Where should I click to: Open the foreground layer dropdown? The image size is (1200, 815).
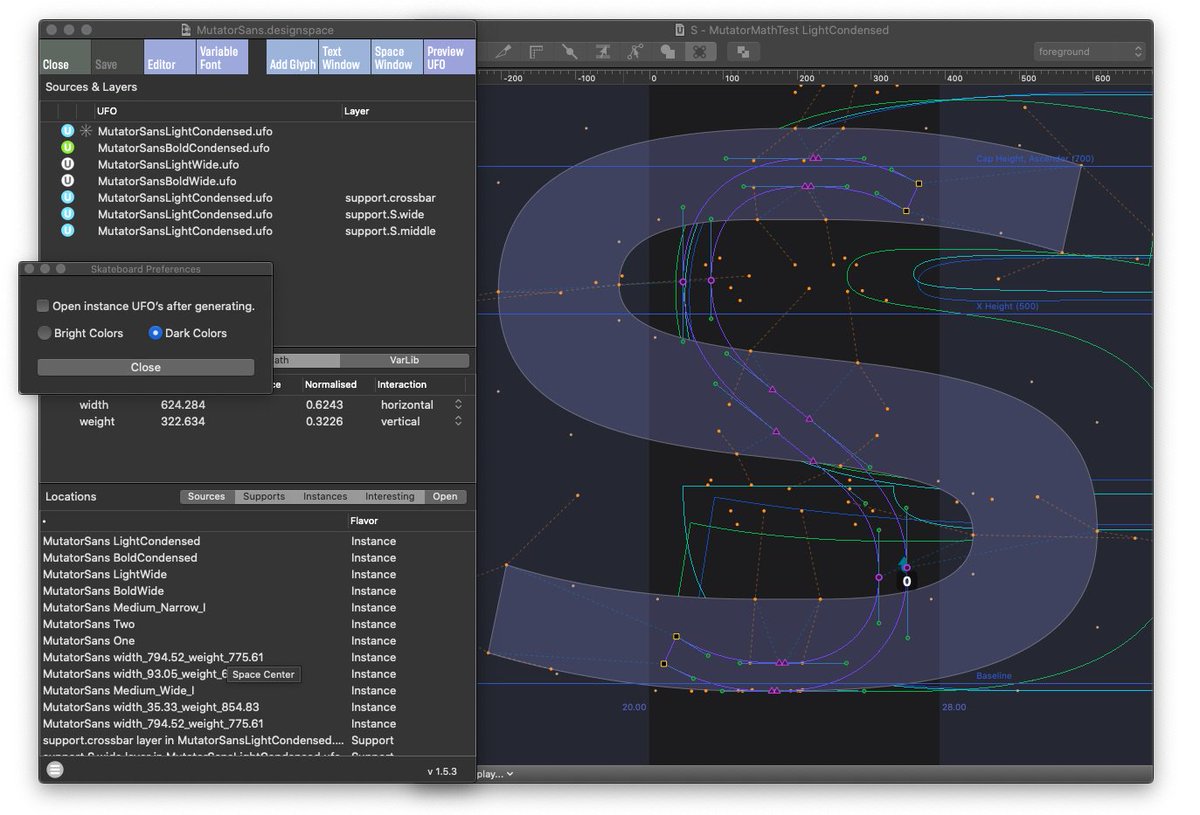1089,51
